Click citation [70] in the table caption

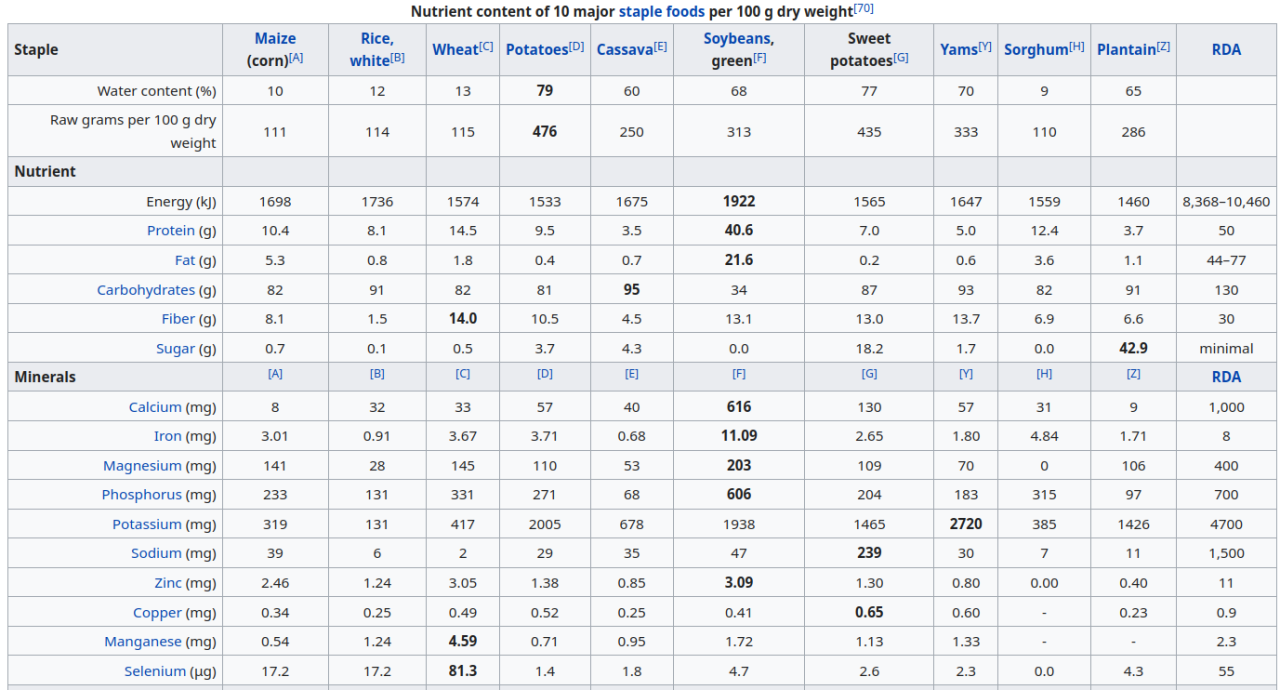(864, 9)
